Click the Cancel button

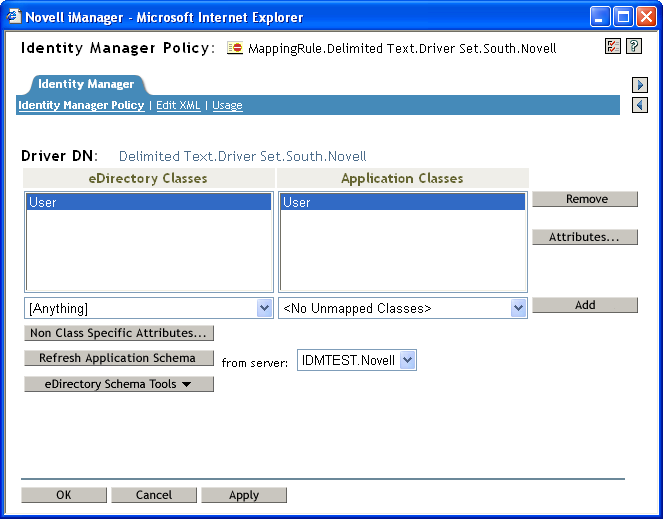(154, 495)
